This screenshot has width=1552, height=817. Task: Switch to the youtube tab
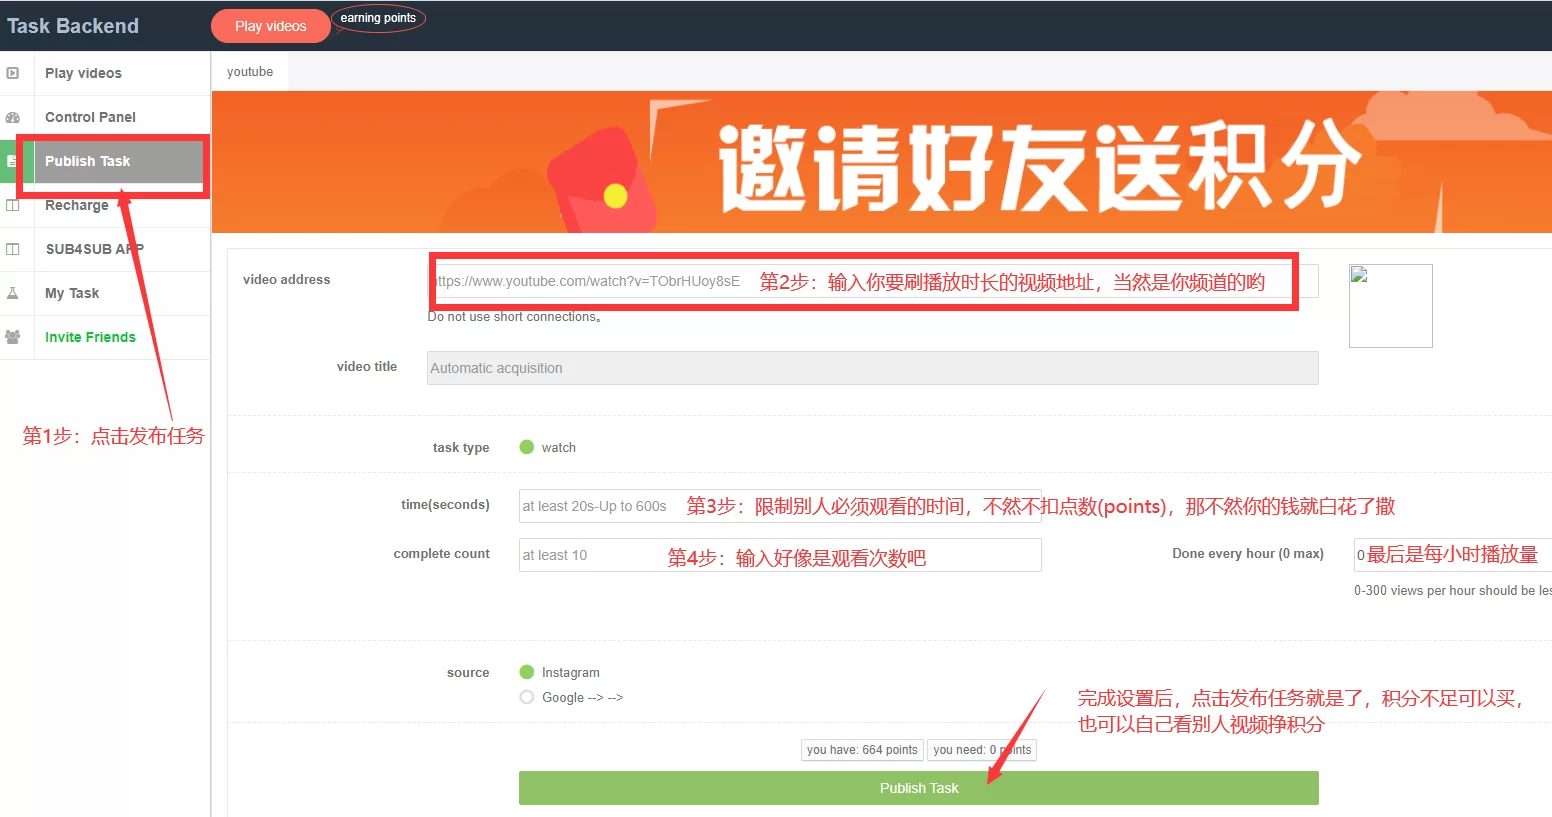(x=248, y=71)
